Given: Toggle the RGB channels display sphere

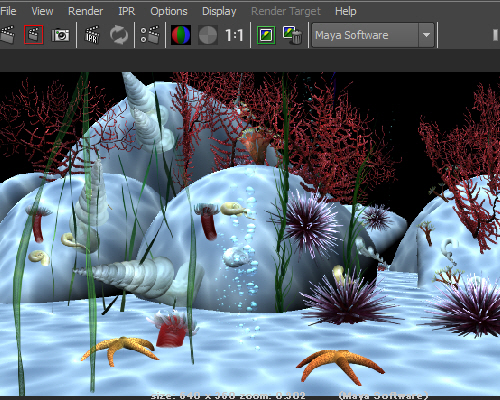Looking at the screenshot, I should [181, 35].
